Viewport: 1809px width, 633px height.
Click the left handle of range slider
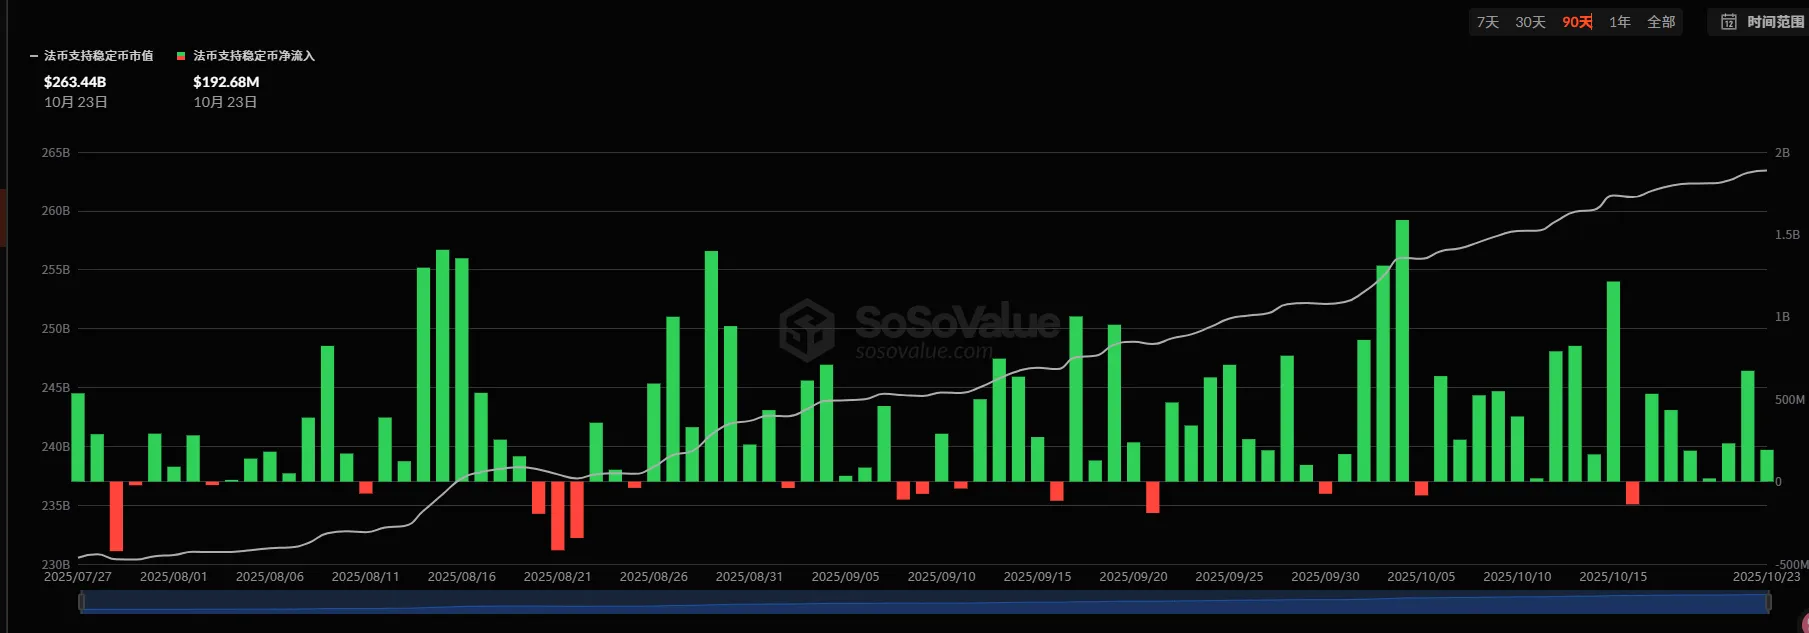[81, 602]
